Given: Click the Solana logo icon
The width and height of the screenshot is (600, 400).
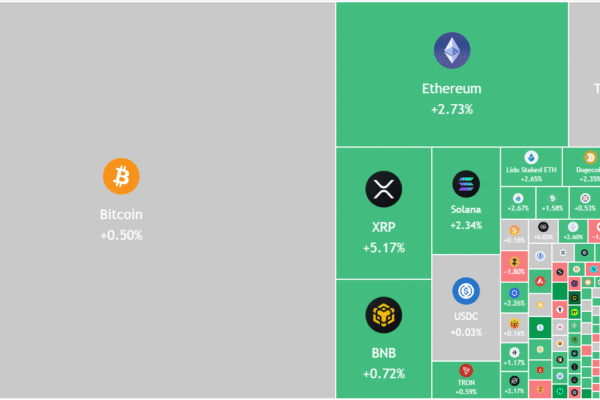Looking at the screenshot, I should 466,183.
